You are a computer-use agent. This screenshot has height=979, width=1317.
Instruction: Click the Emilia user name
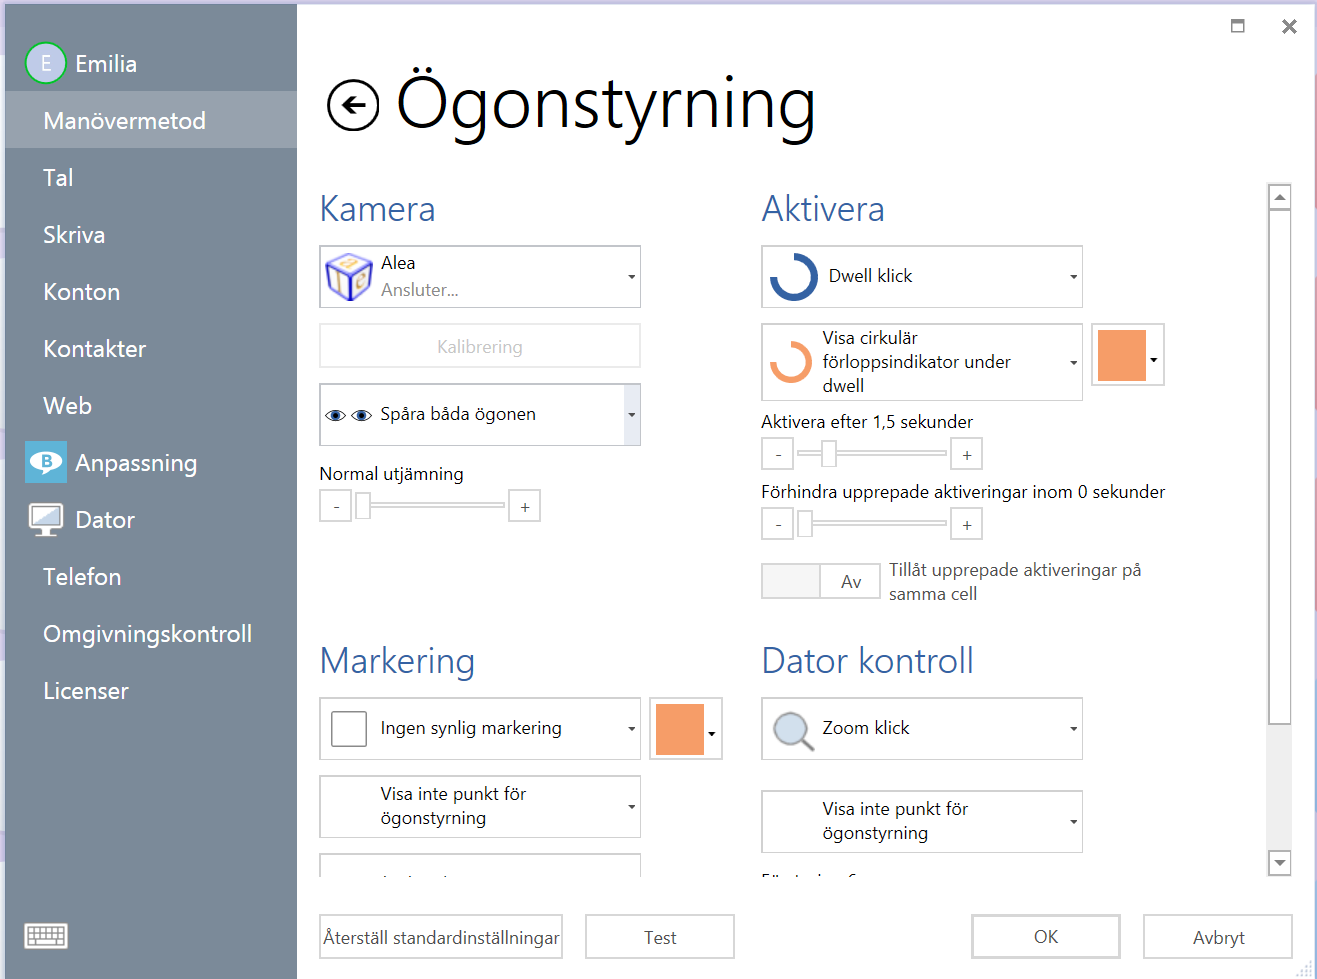pos(106,63)
